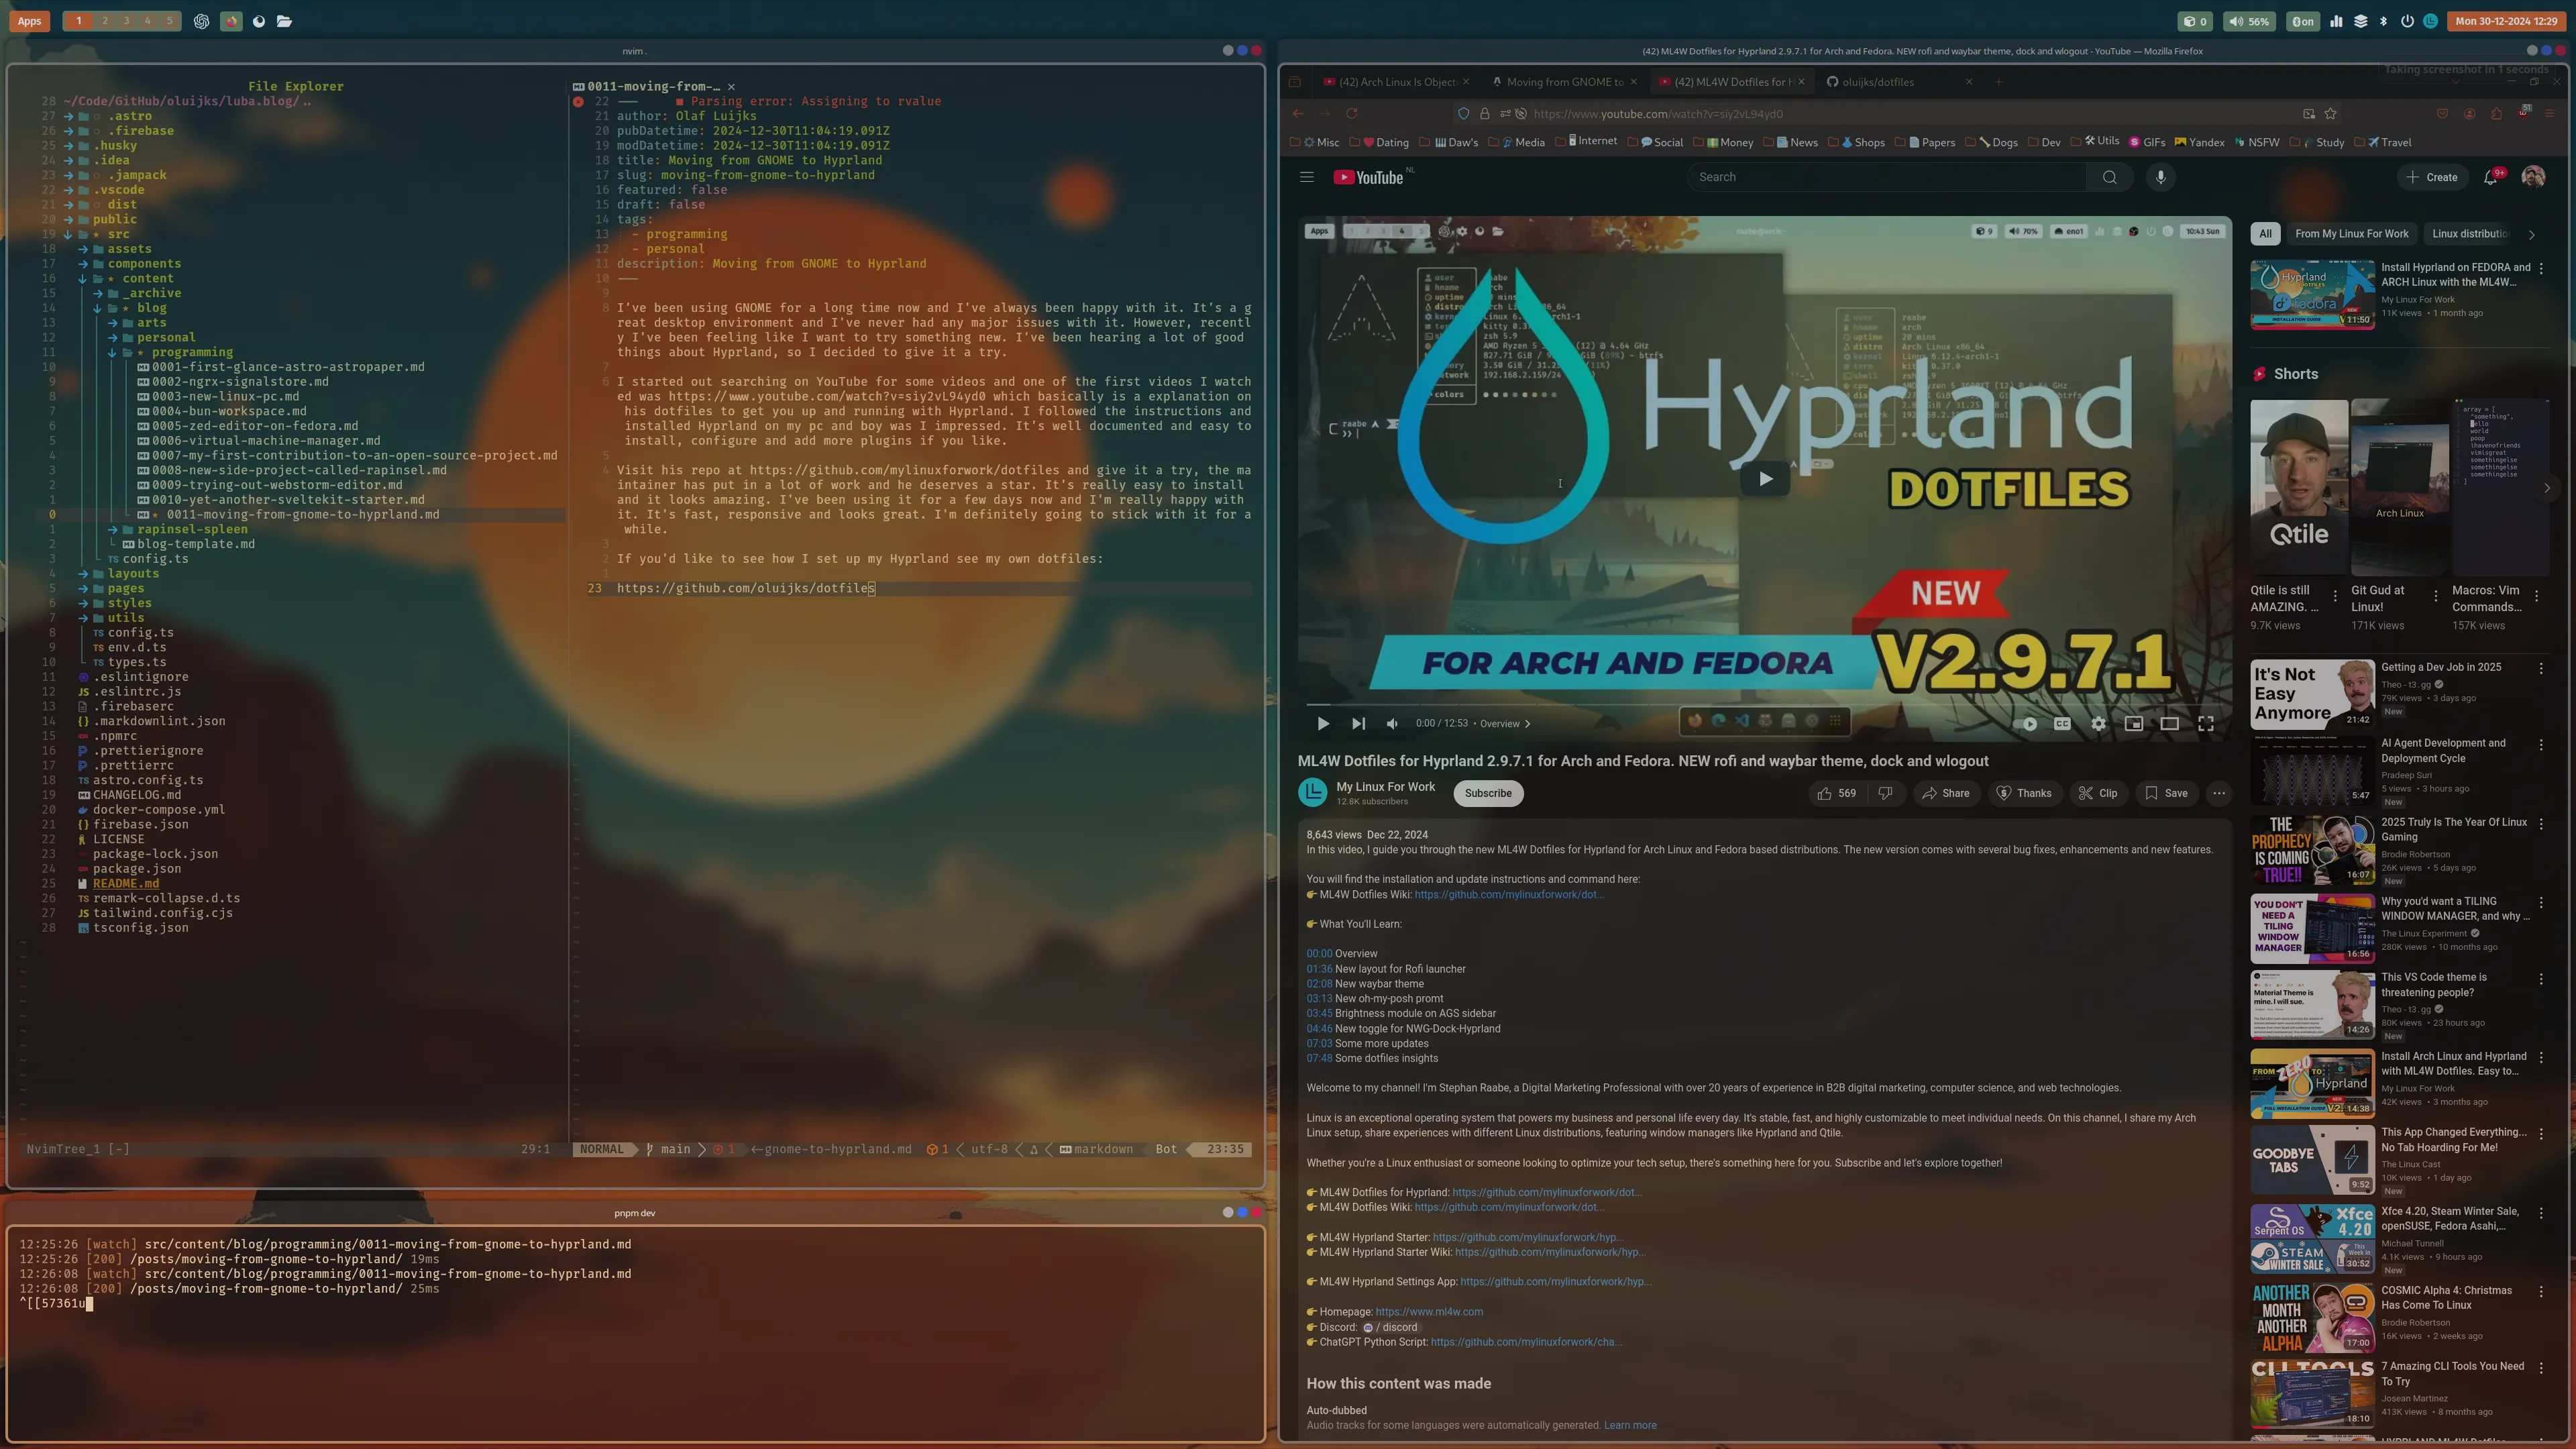Screen dimensions: 2576x1449
Task: Switch to workspace 2 in waybar
Action: pyautogui.click(x=104, y=21)
